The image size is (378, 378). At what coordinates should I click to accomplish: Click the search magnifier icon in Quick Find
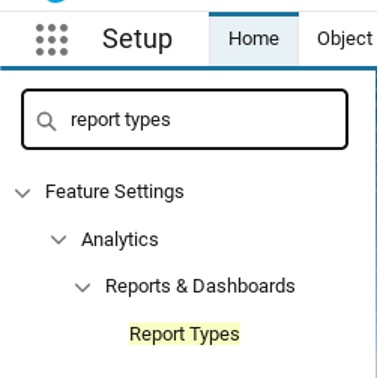pos(46,121)
